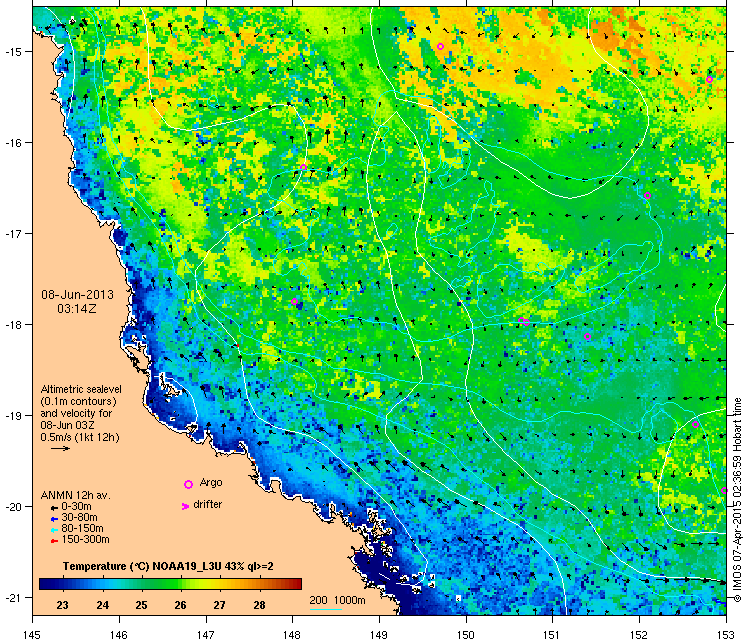Click the '(0.1m contours)' caption line
The image size is (750, 640).
(x=78, y=401)
